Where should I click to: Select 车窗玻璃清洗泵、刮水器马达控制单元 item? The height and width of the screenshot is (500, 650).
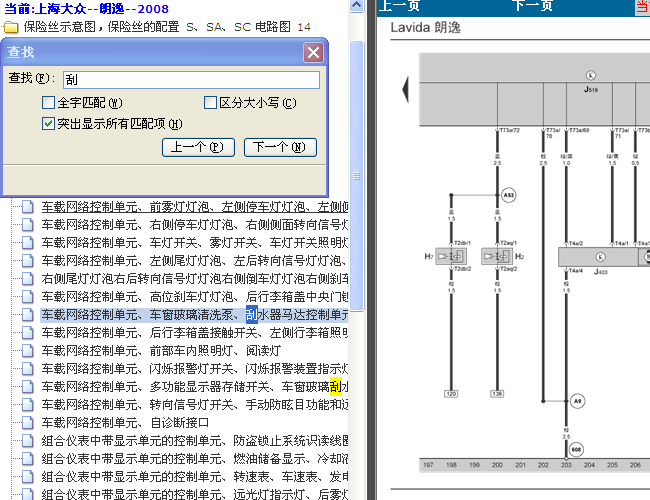194,315
